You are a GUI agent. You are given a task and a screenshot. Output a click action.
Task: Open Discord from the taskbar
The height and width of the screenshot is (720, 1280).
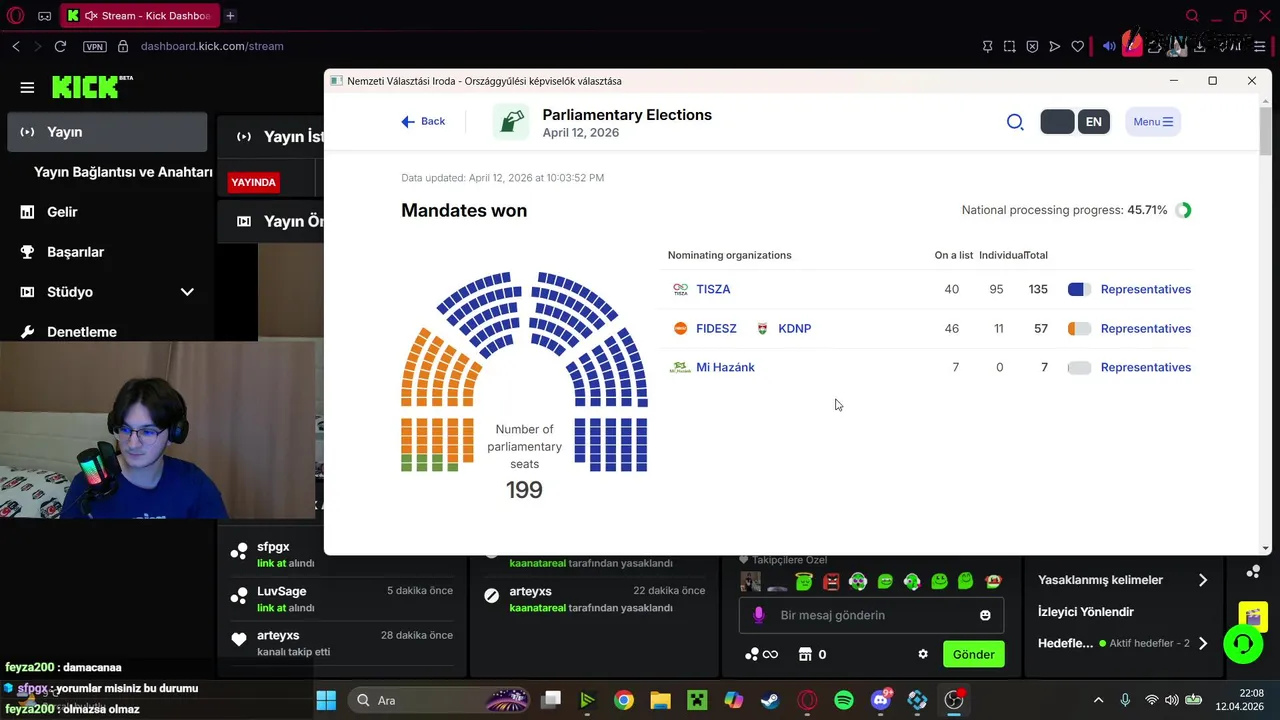(x=881, y=700)
